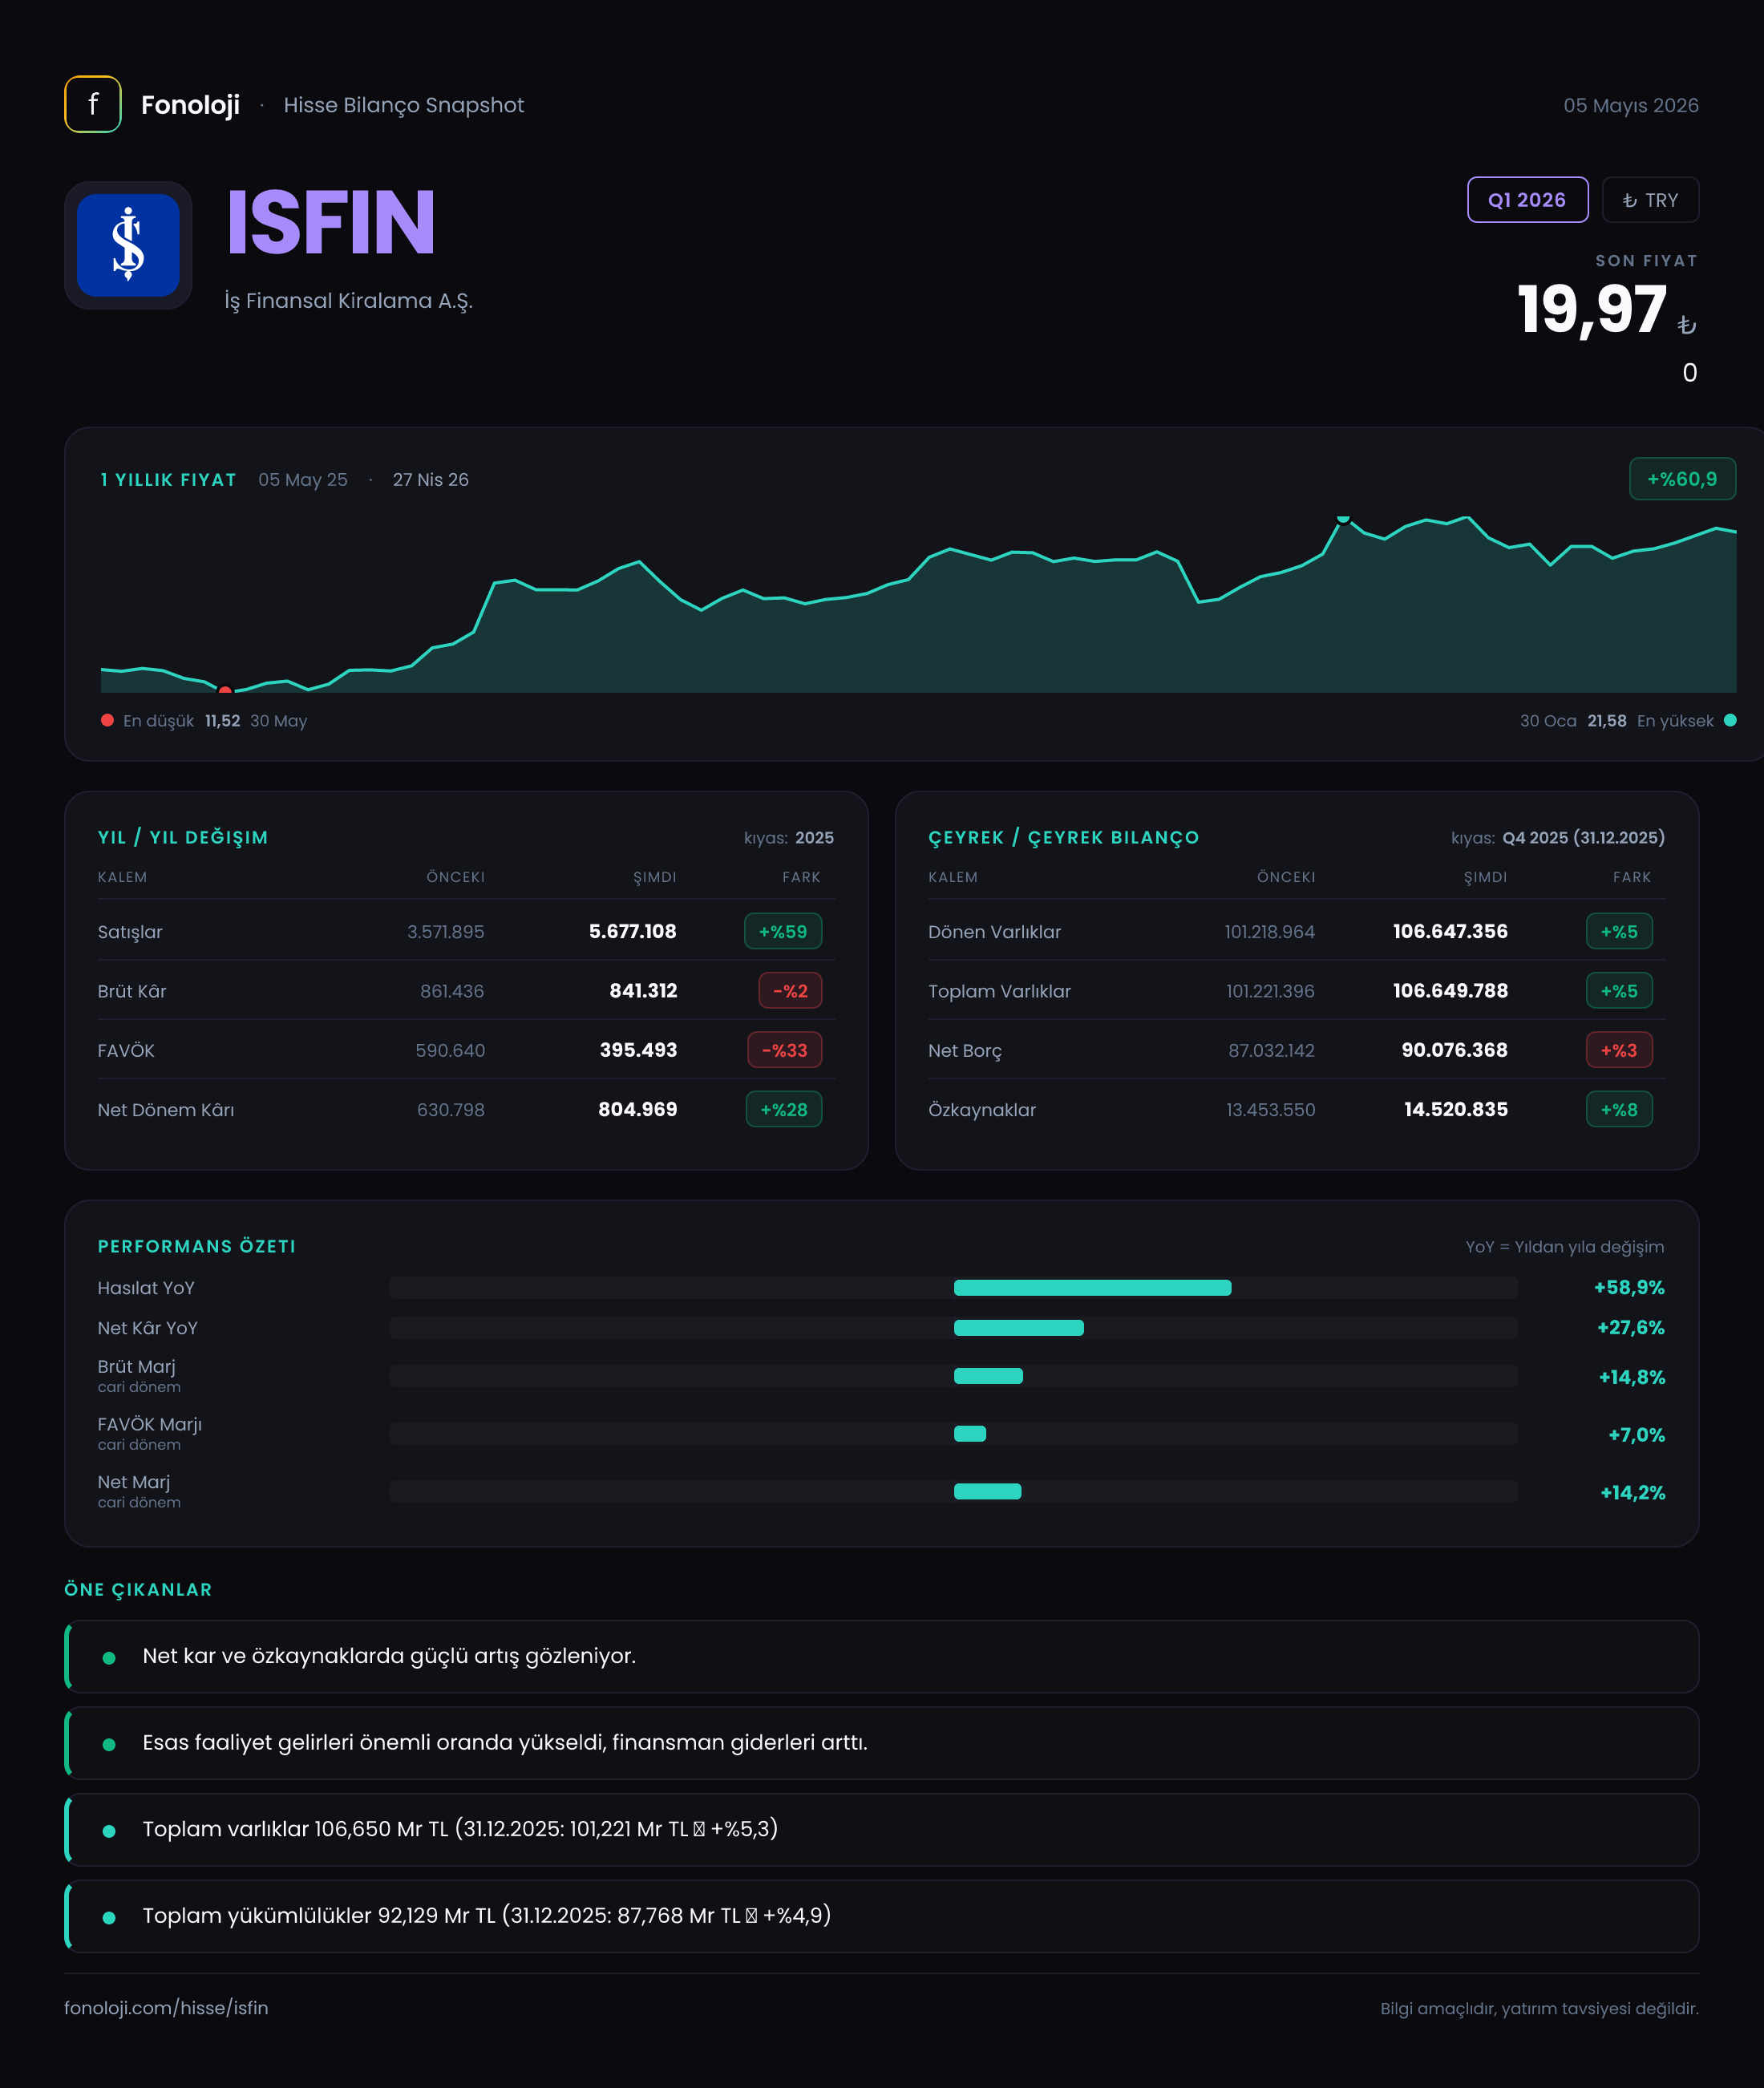Click the Q4 2025 (31.12.2025) comparison label
This screenshot has height=2088, width=1764.
[1584, 837]
